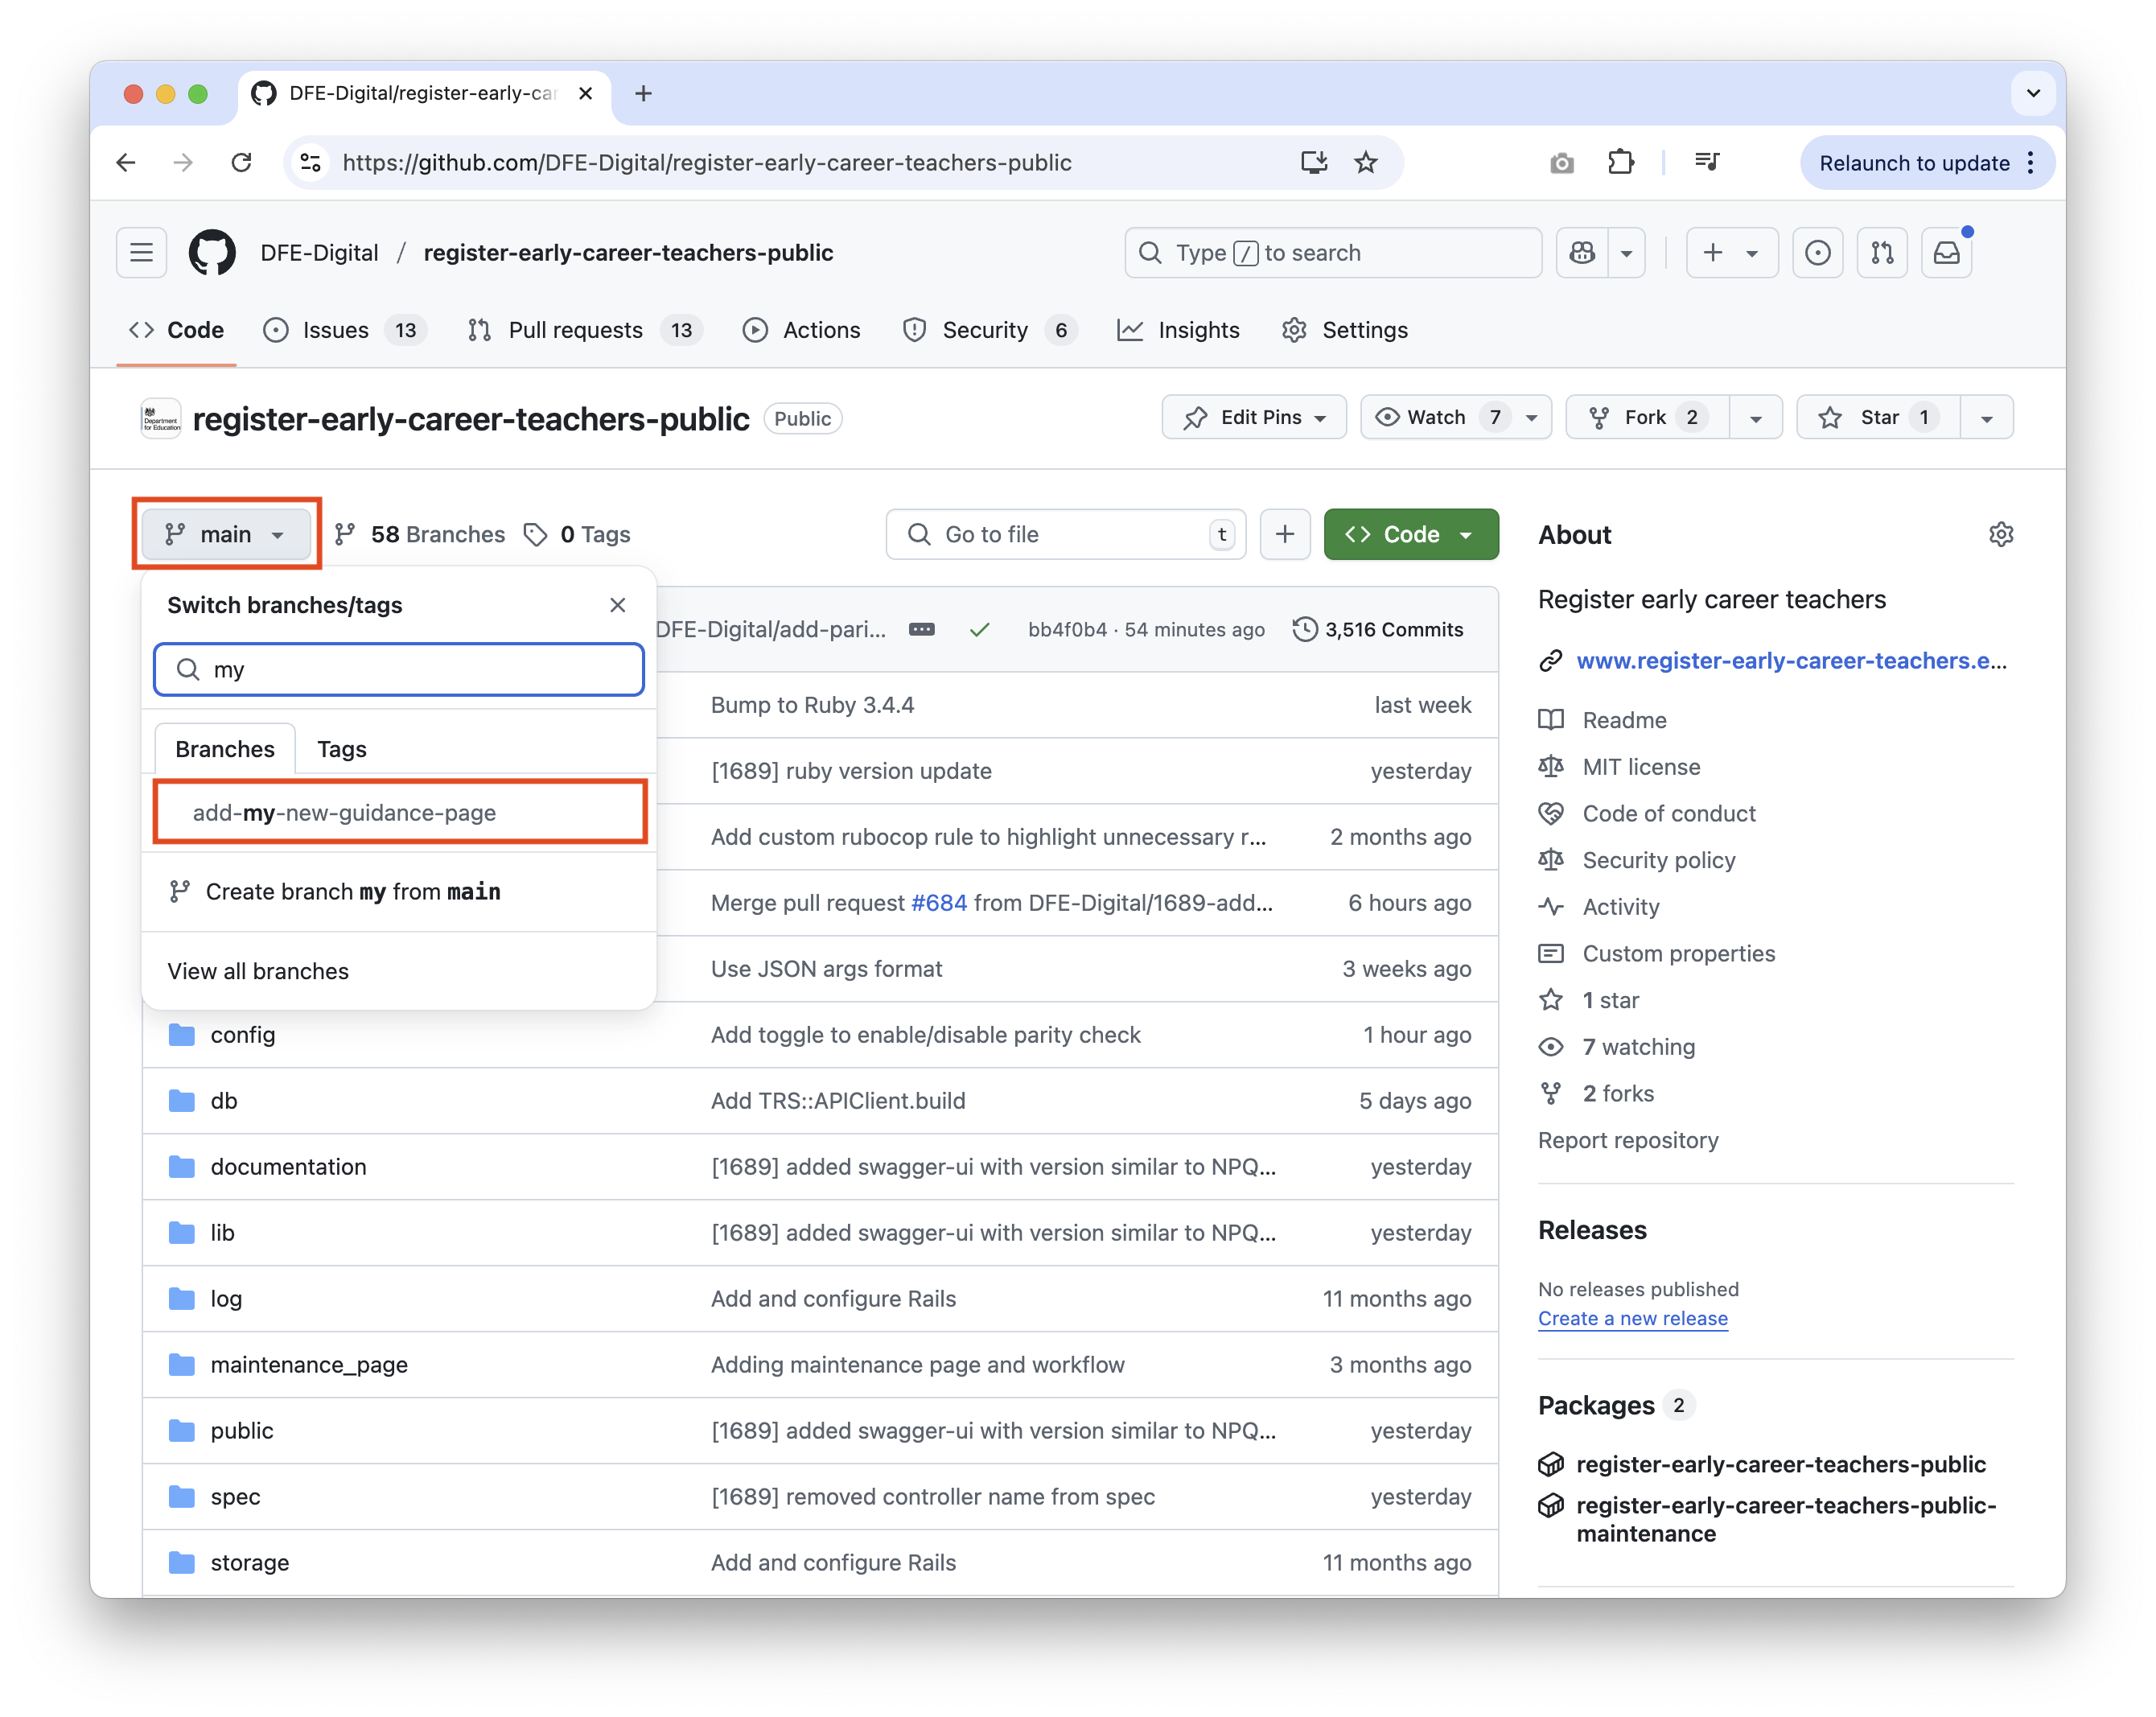Open the browser extensions puzzle icon

[1620, 162]
